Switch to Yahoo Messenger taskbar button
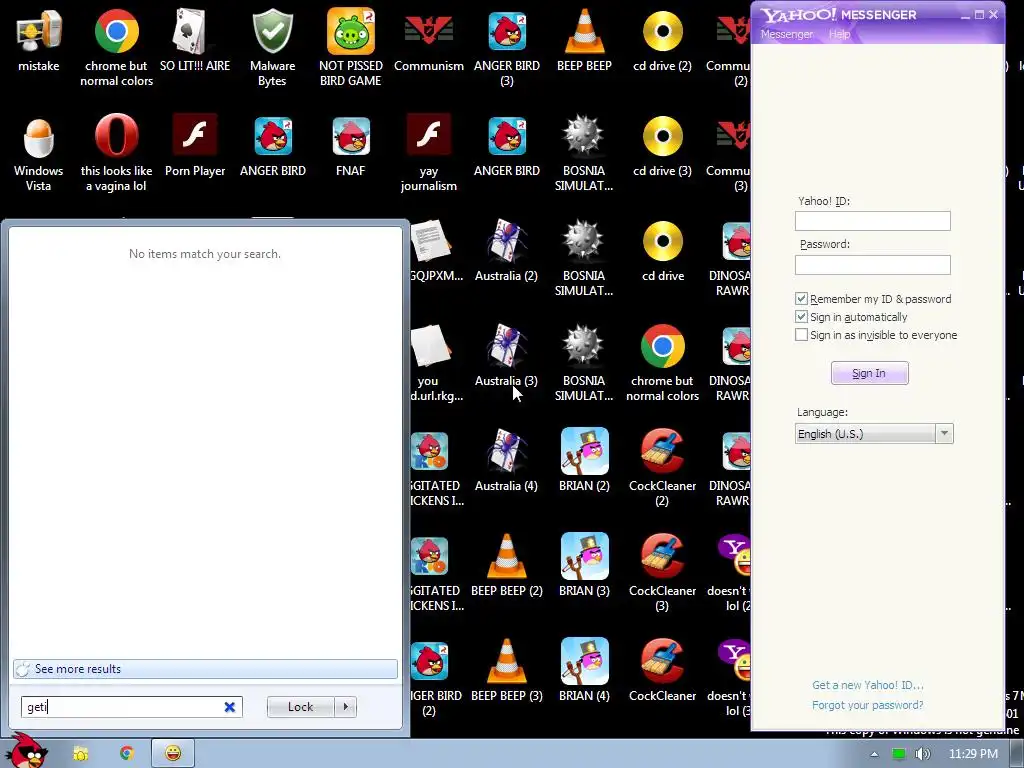Viewport: 1024px width, 768px height. coord(173,754)
